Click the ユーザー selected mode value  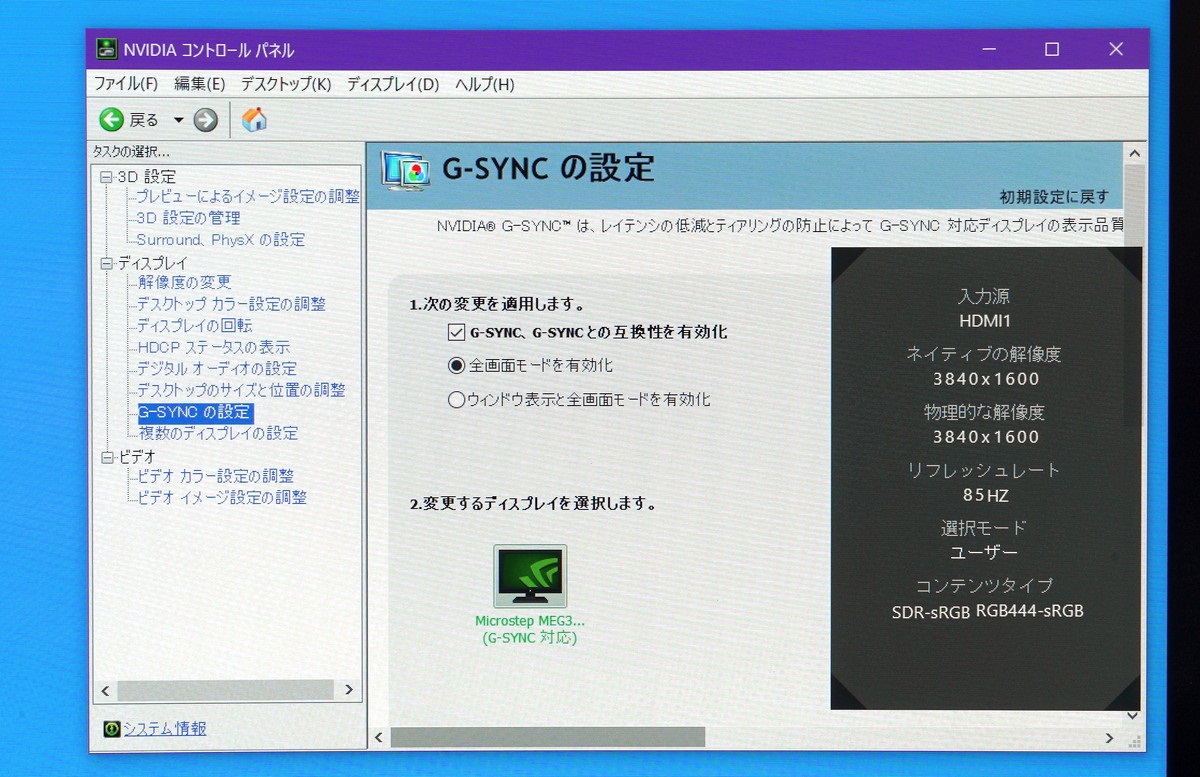(x=985, y=553)
